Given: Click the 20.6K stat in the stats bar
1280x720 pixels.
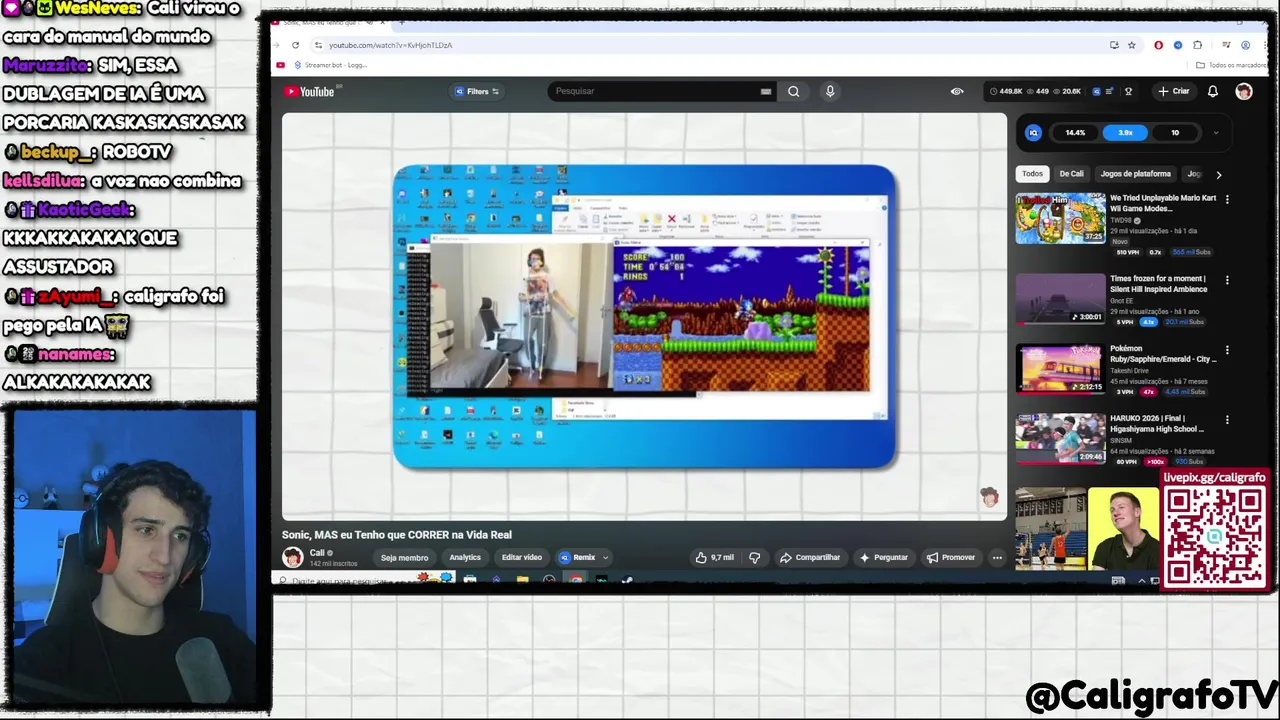Looking at the screenshot, I should tap(1065, 91).
